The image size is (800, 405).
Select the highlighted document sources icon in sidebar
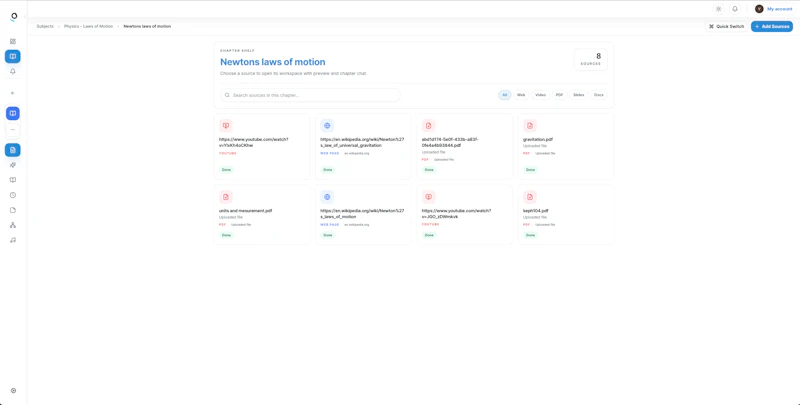(x=13, y=150)
